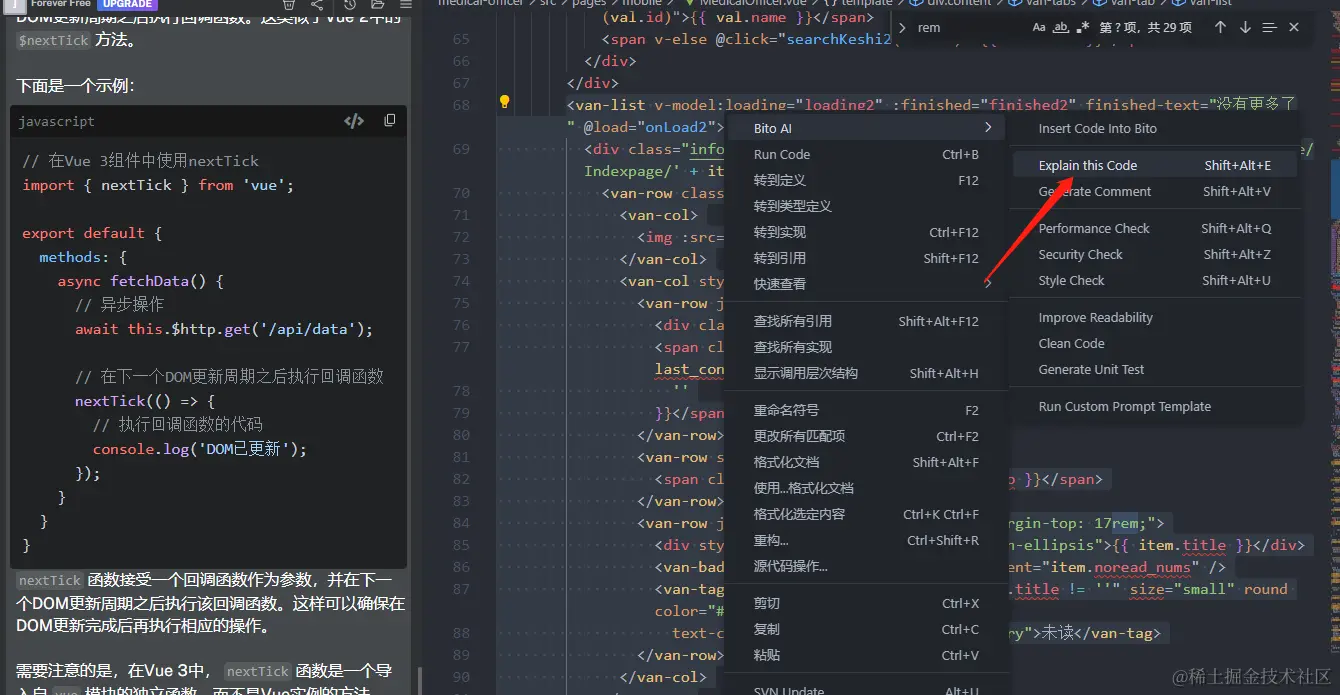Click 'console.log' line in the code block
The width and height of the screenshot is (1340, 695).
click(x=200, y=449)
